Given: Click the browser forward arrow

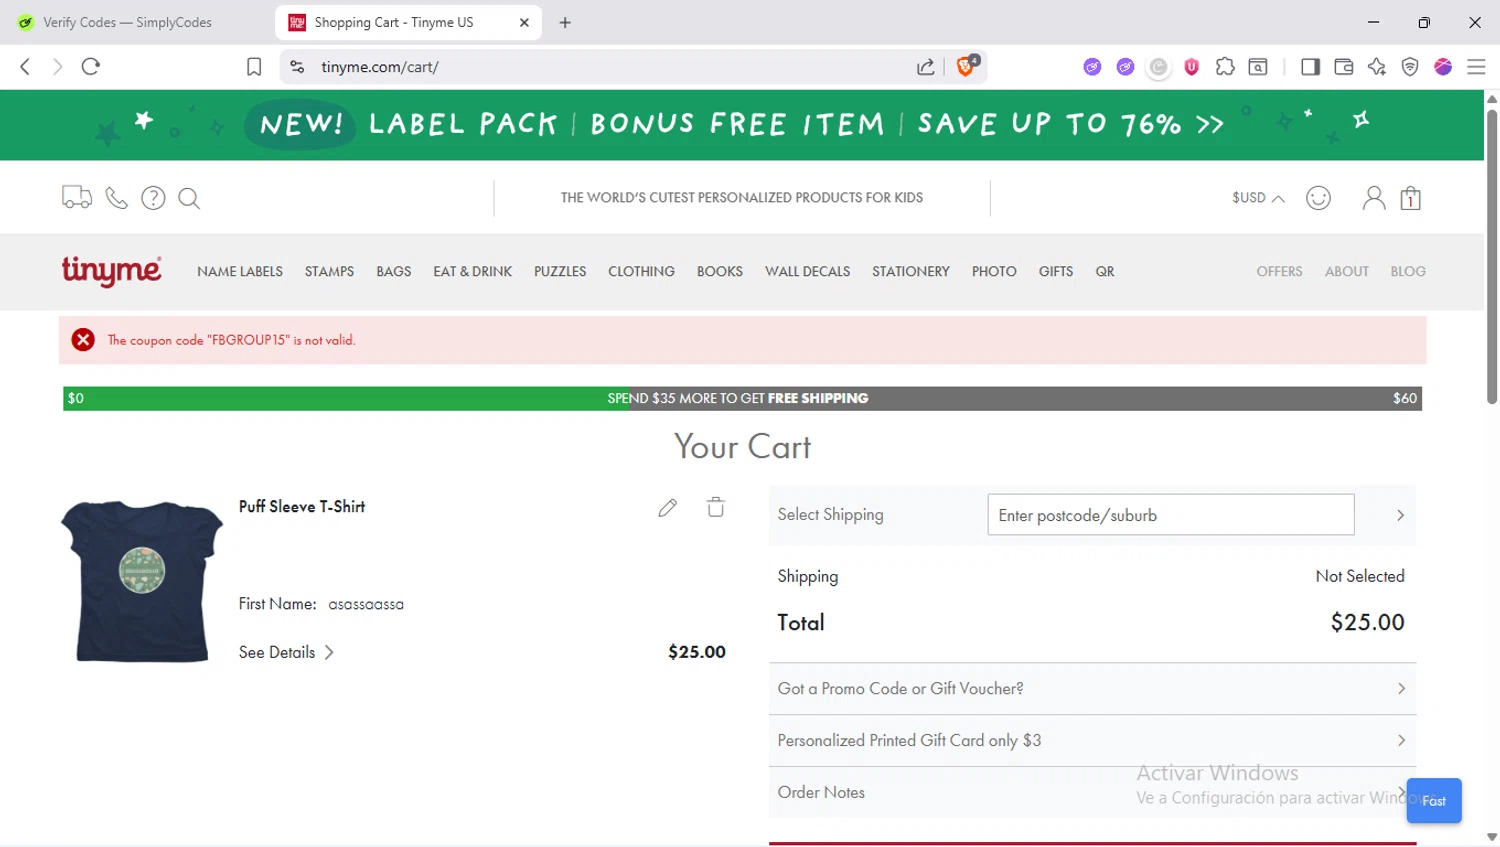Looking at the screenshot, I should tap(57, 67).
